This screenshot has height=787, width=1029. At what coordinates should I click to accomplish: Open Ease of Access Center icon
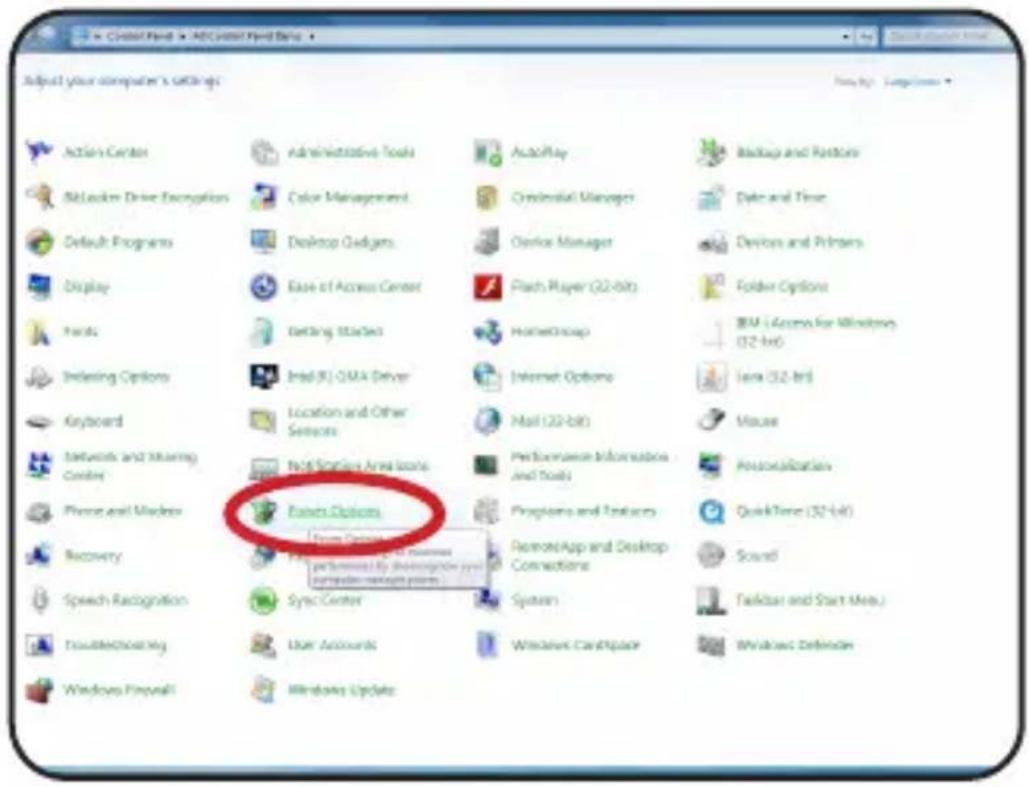tap(264, 287)
